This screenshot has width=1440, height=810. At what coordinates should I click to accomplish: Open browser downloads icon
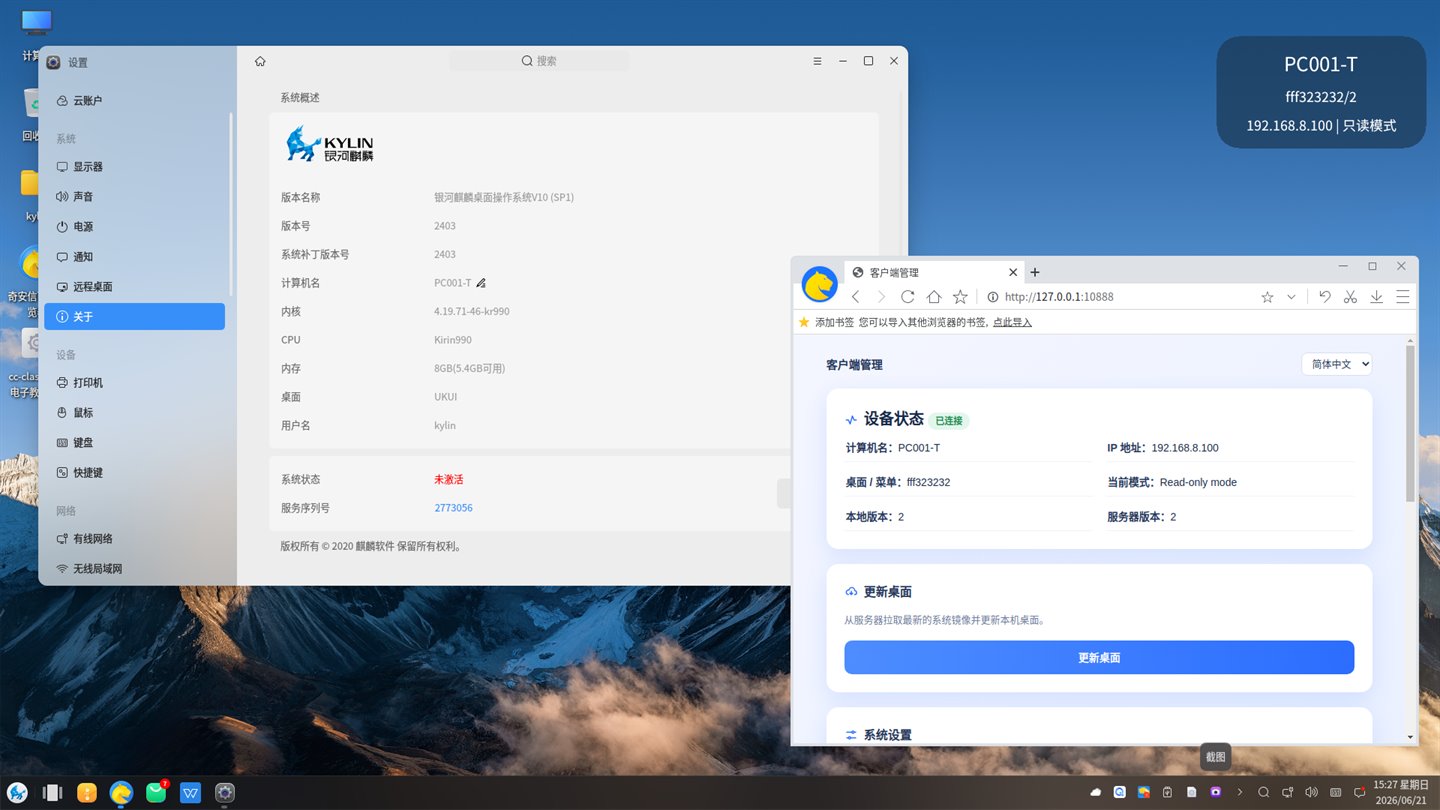[x=1377, y=297]
